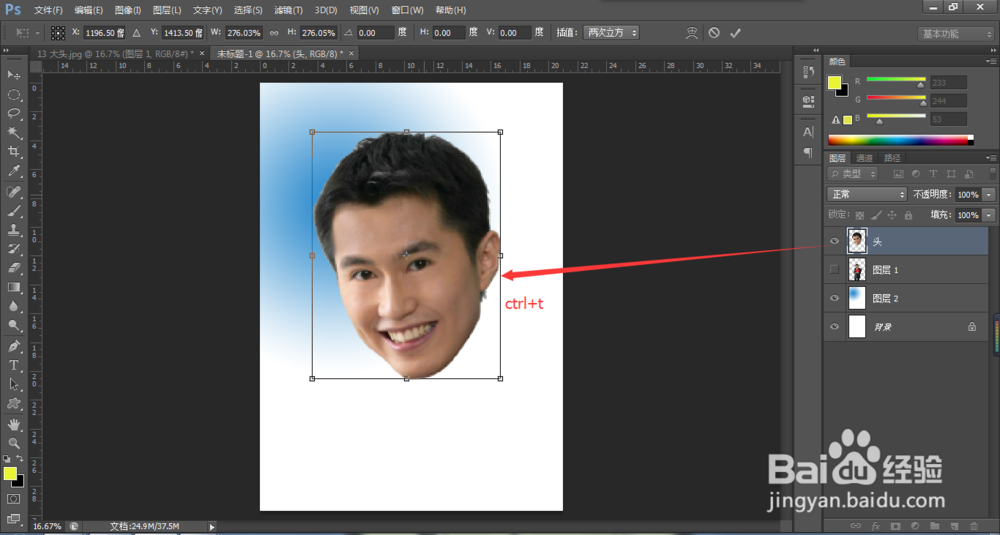
Task: Open the 插值 两次立方 dropdown
Action: click(611, 33)
